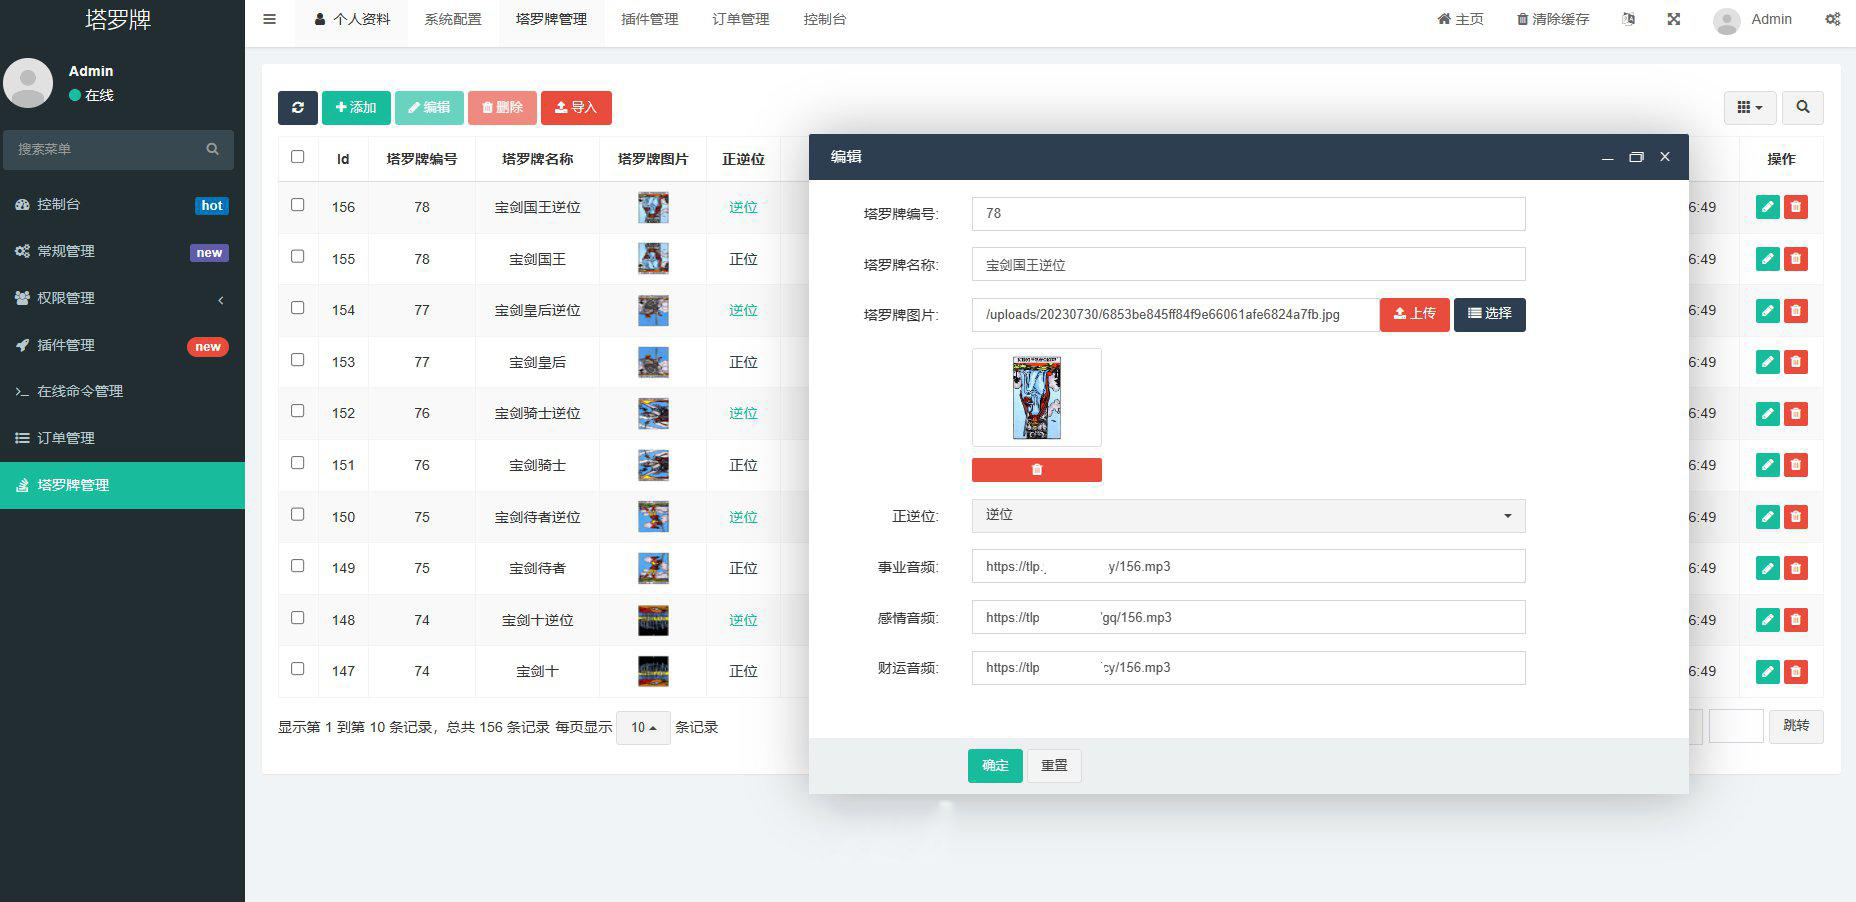Click the fullscreen icon in top bar
1856x902 pixels.
coord(1673,19)
